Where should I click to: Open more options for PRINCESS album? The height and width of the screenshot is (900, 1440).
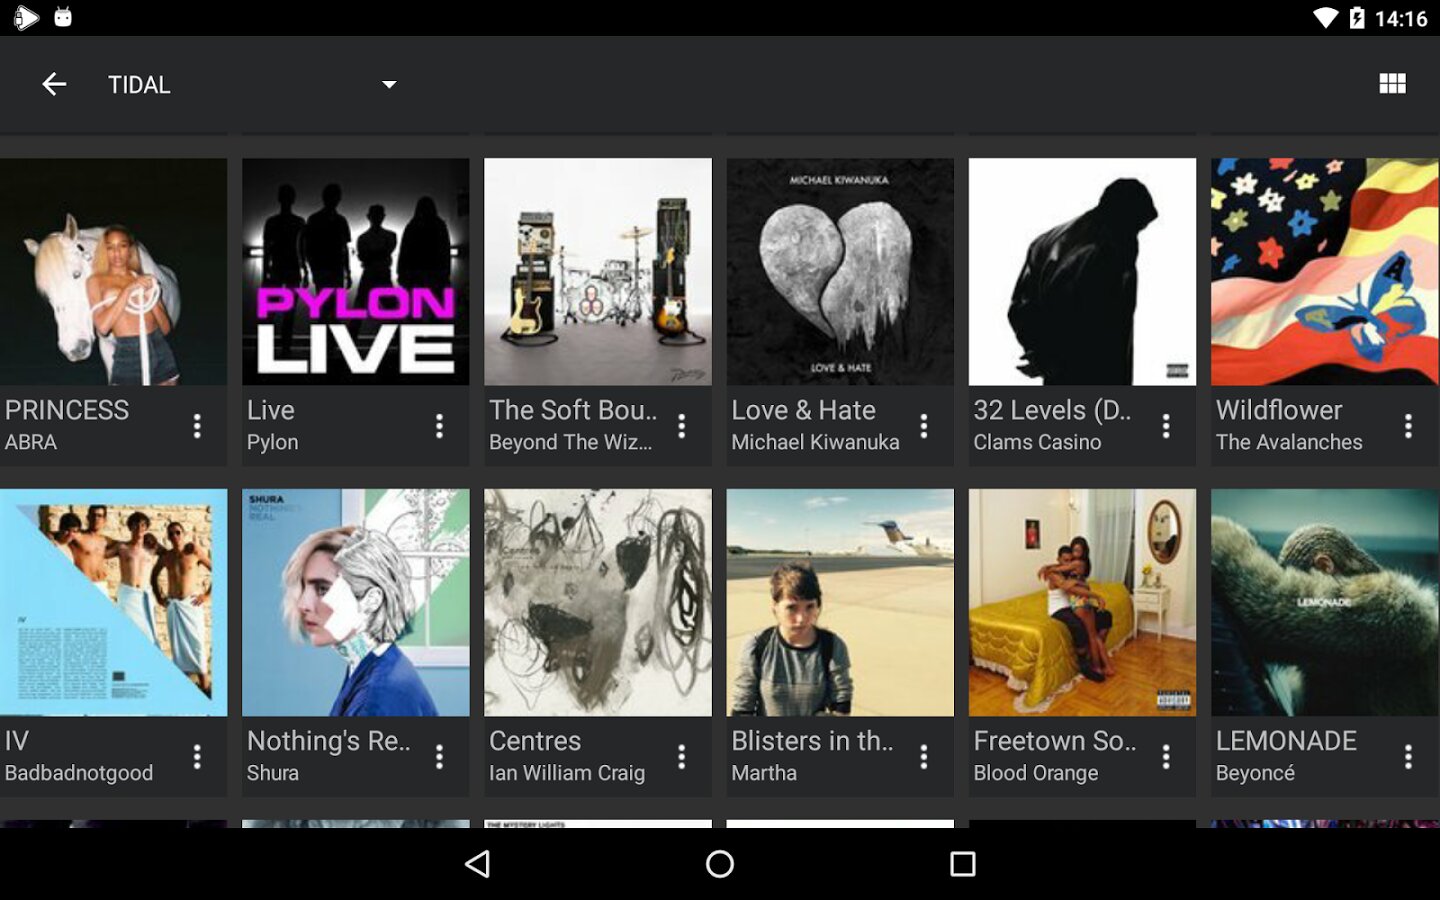(197, 426)
